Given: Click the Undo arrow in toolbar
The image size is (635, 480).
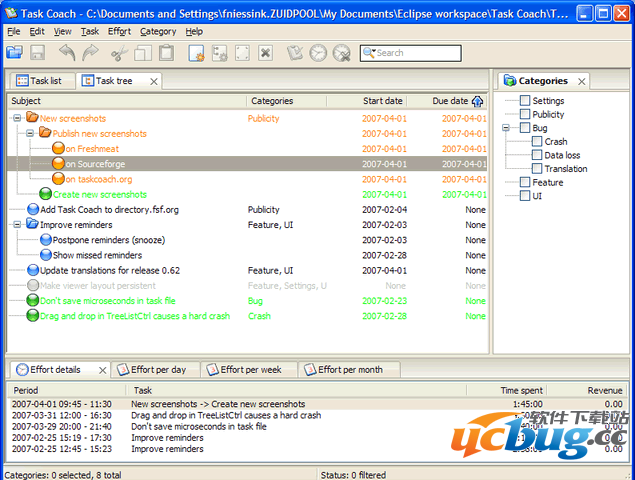Looking at the screenshot, I should [66, 53].
